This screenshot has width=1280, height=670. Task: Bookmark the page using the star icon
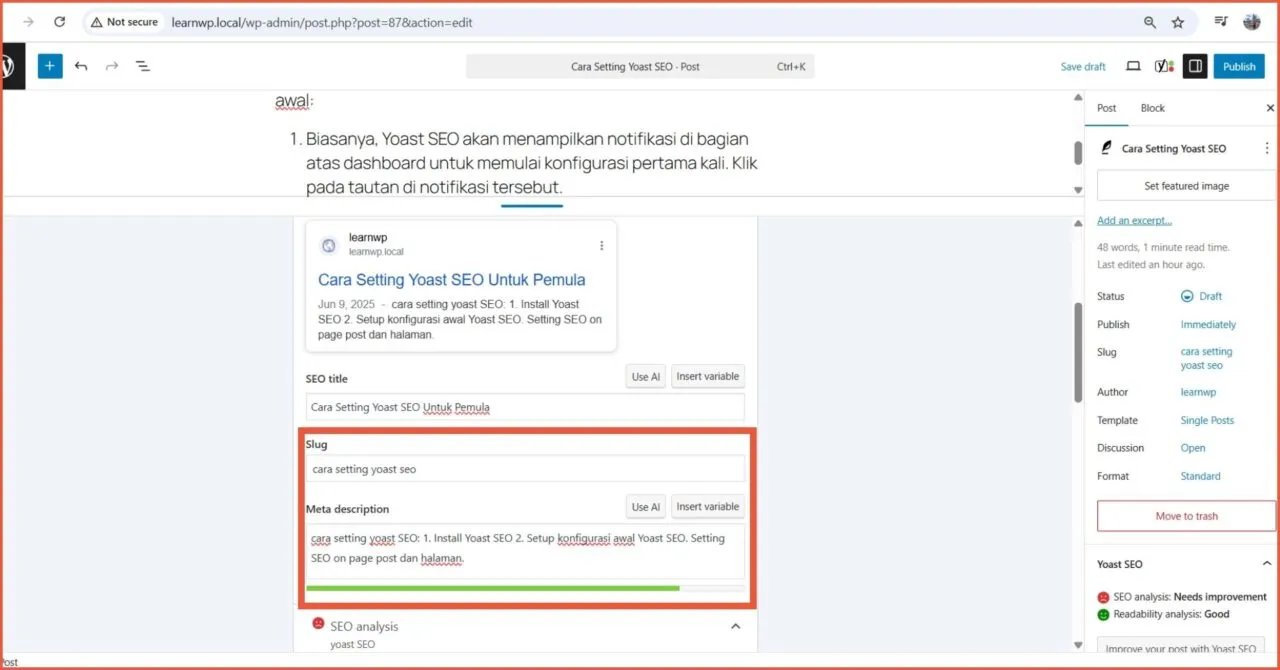[1178, 21]
